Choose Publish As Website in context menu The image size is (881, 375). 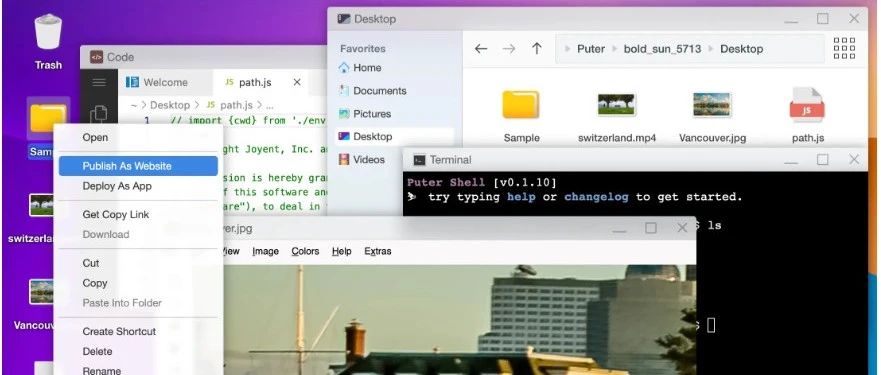pyautogui.click(x=138, y=166)
